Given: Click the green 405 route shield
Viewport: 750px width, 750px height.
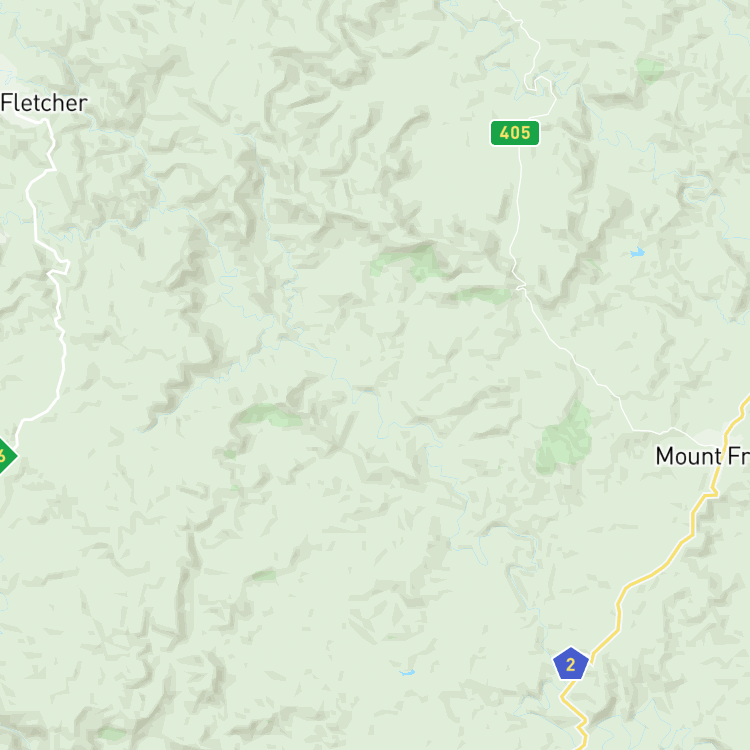Looking at the screenshot, I should click(x=515, y=132).
